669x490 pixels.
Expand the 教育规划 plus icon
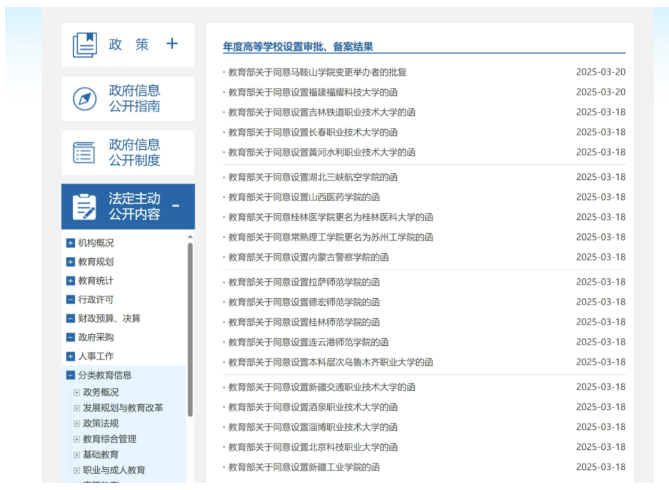70,262
